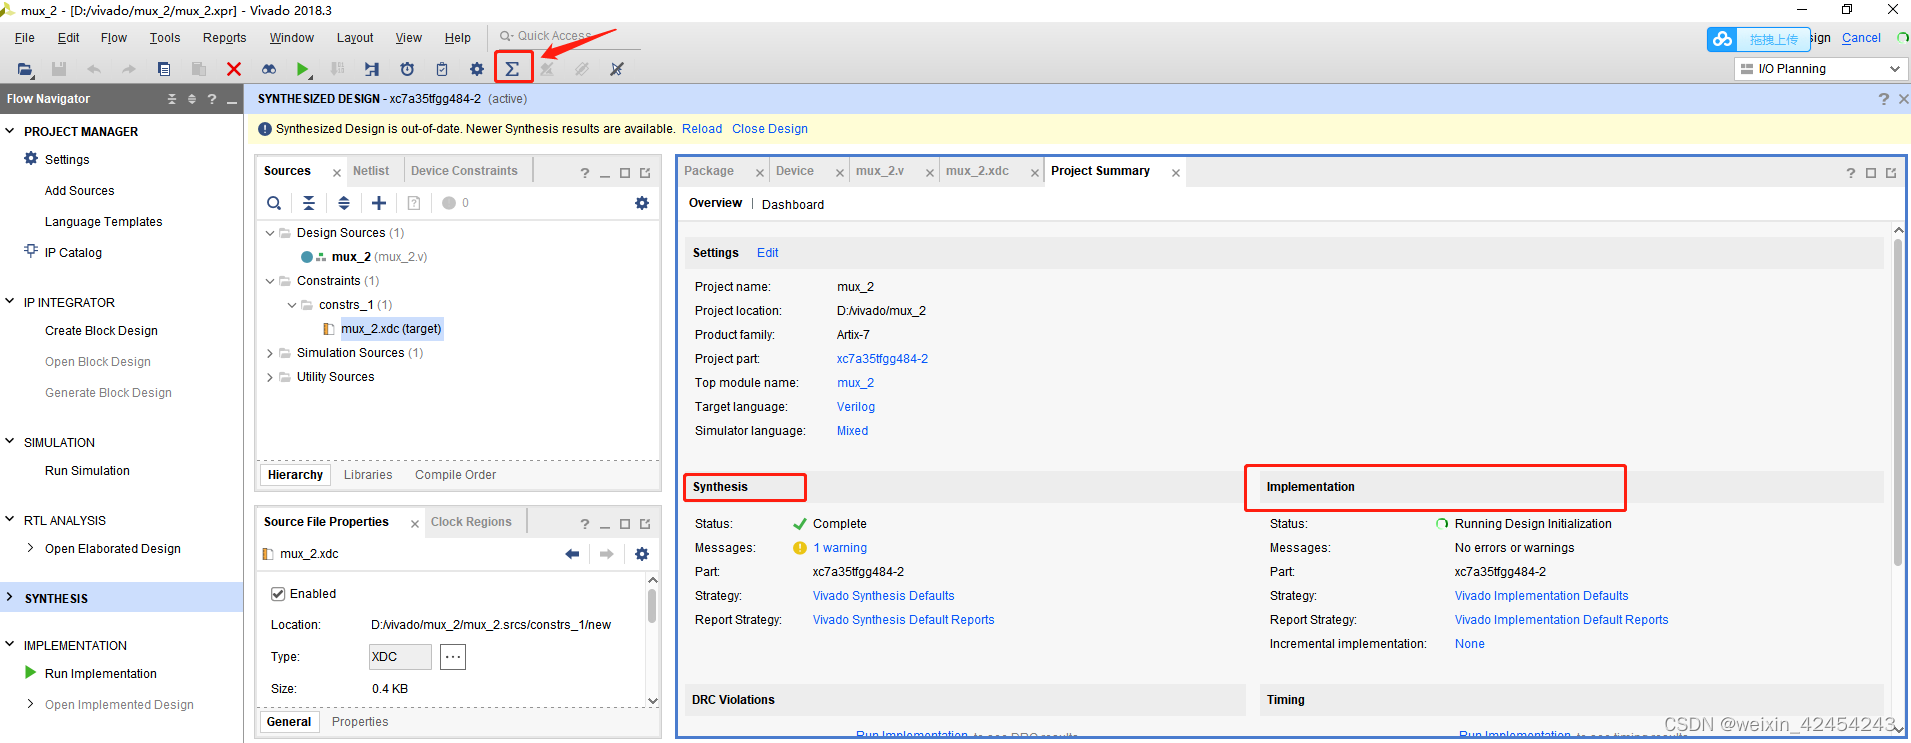The width and height of the screenshot is (1911, 743).
Task: Expand Simulation Sources folder
Action: [x=270, y=353]
